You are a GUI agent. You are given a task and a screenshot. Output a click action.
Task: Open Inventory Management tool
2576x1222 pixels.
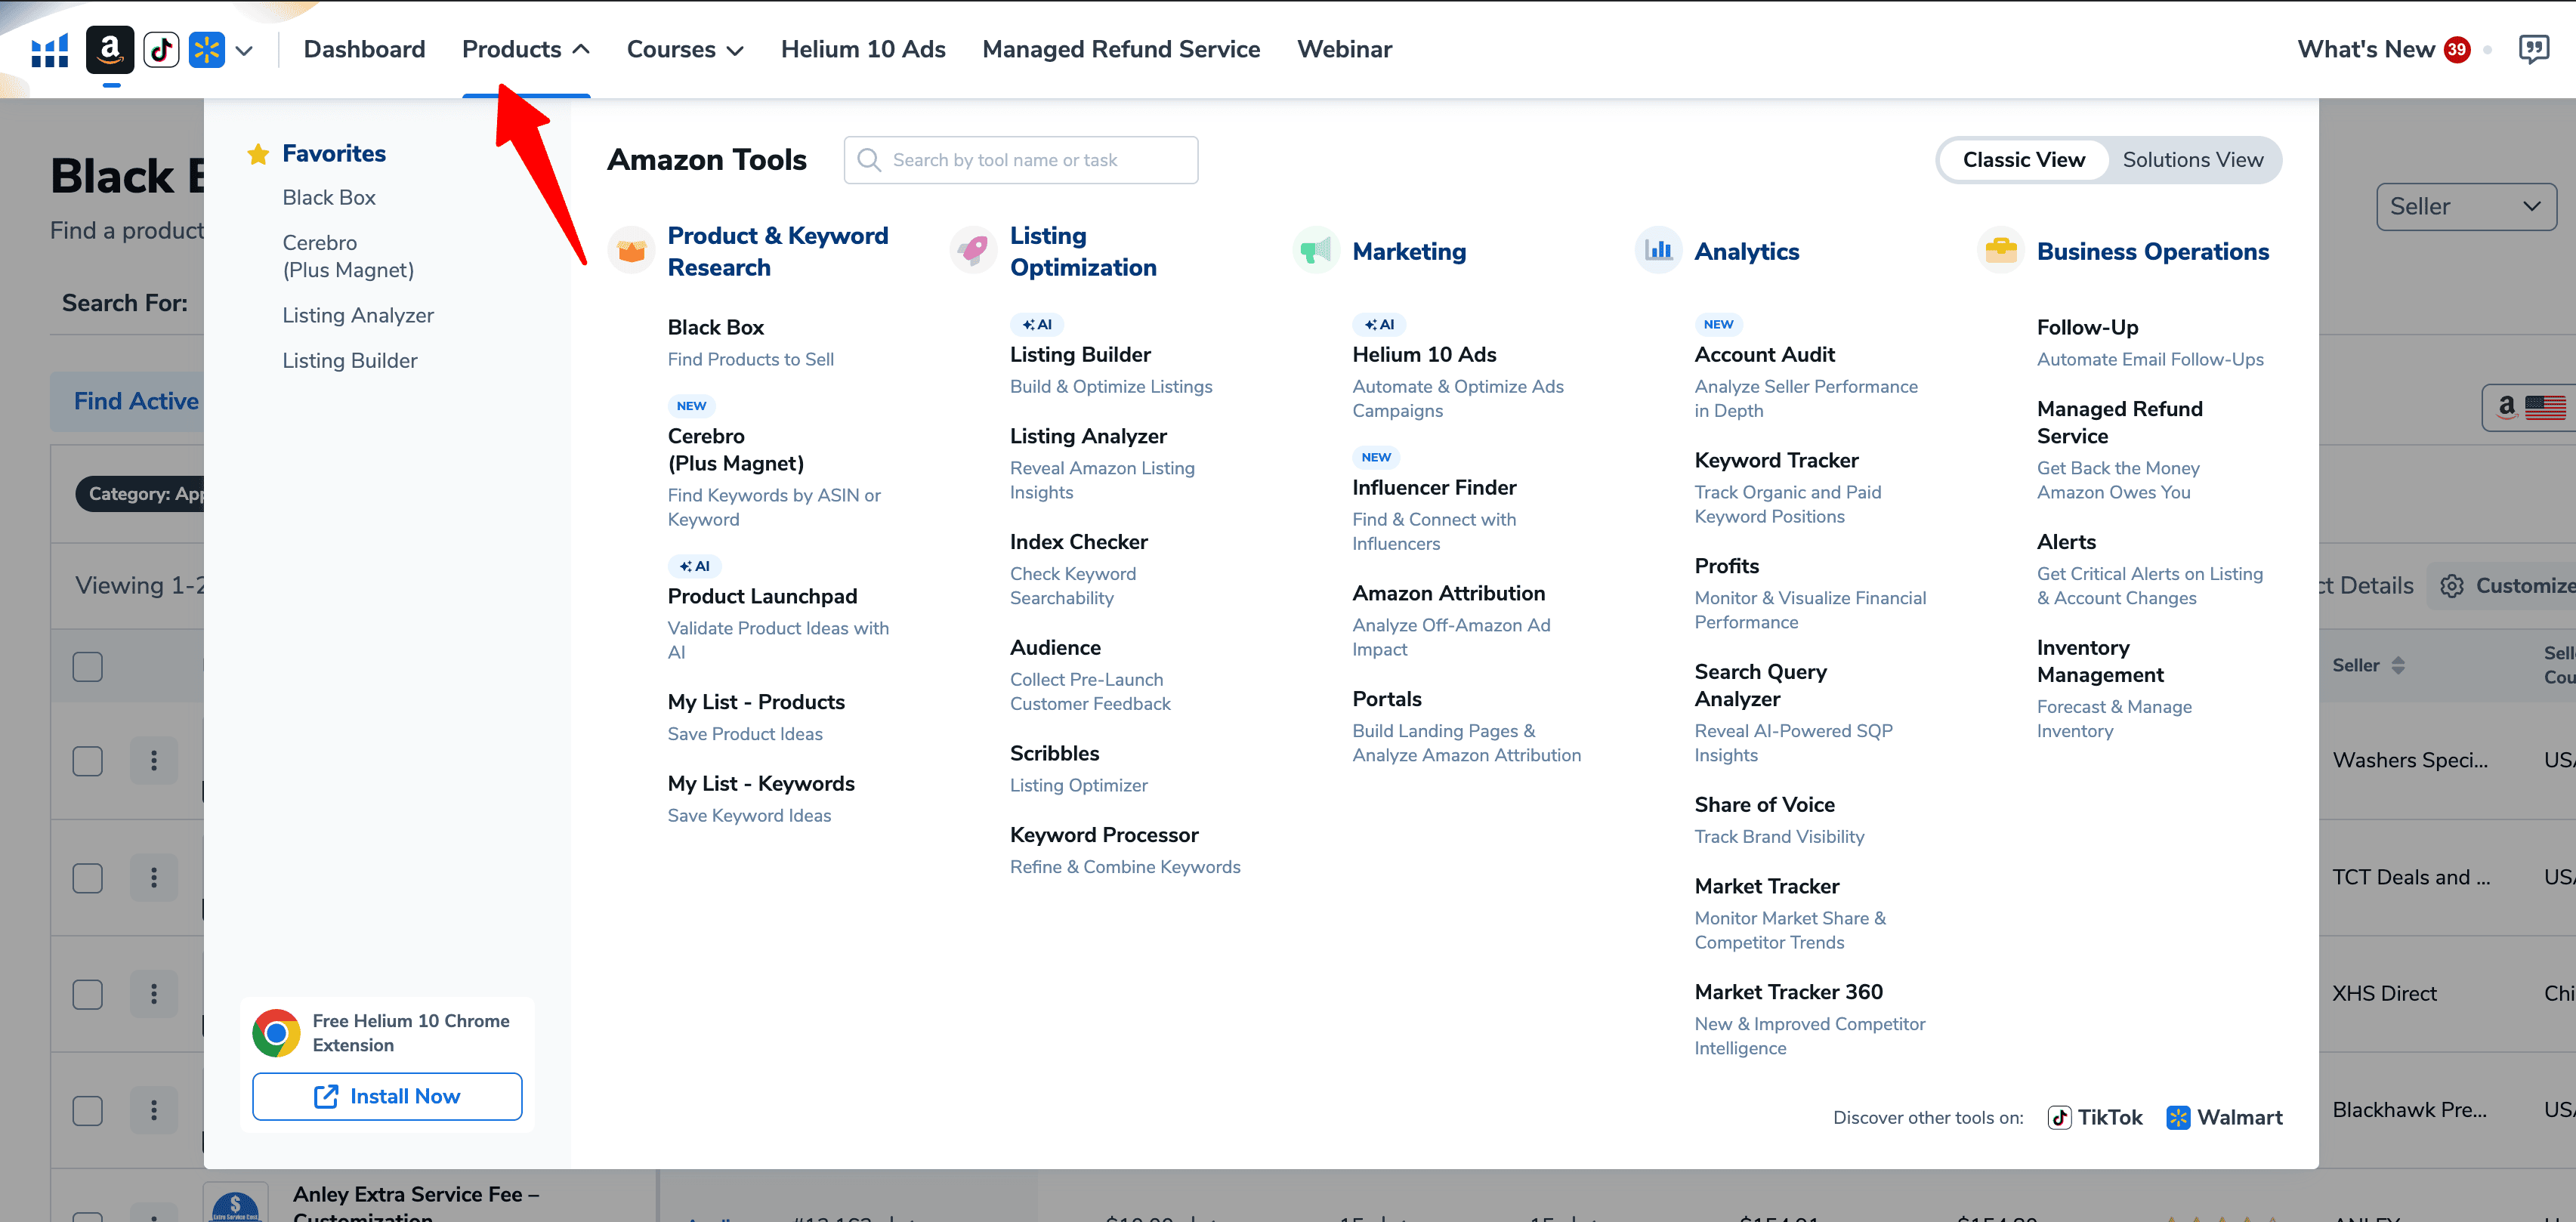coord(2100,661)
